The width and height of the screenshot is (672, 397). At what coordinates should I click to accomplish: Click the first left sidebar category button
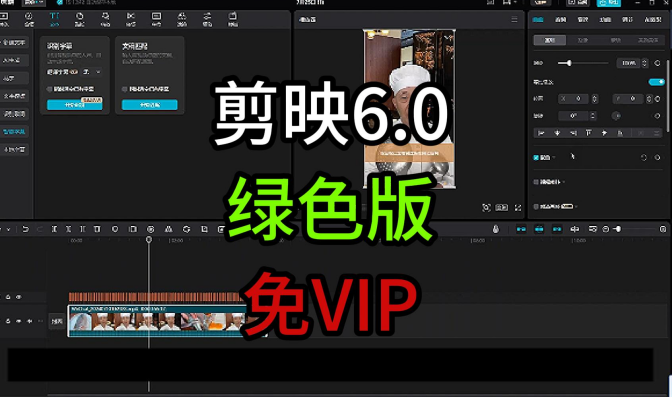pyautogui.click(x=14, y=42)
